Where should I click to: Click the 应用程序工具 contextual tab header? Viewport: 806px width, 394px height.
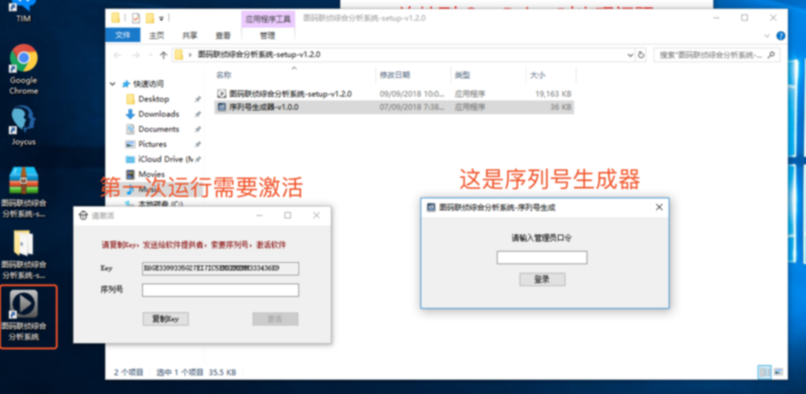pos(268,19)
